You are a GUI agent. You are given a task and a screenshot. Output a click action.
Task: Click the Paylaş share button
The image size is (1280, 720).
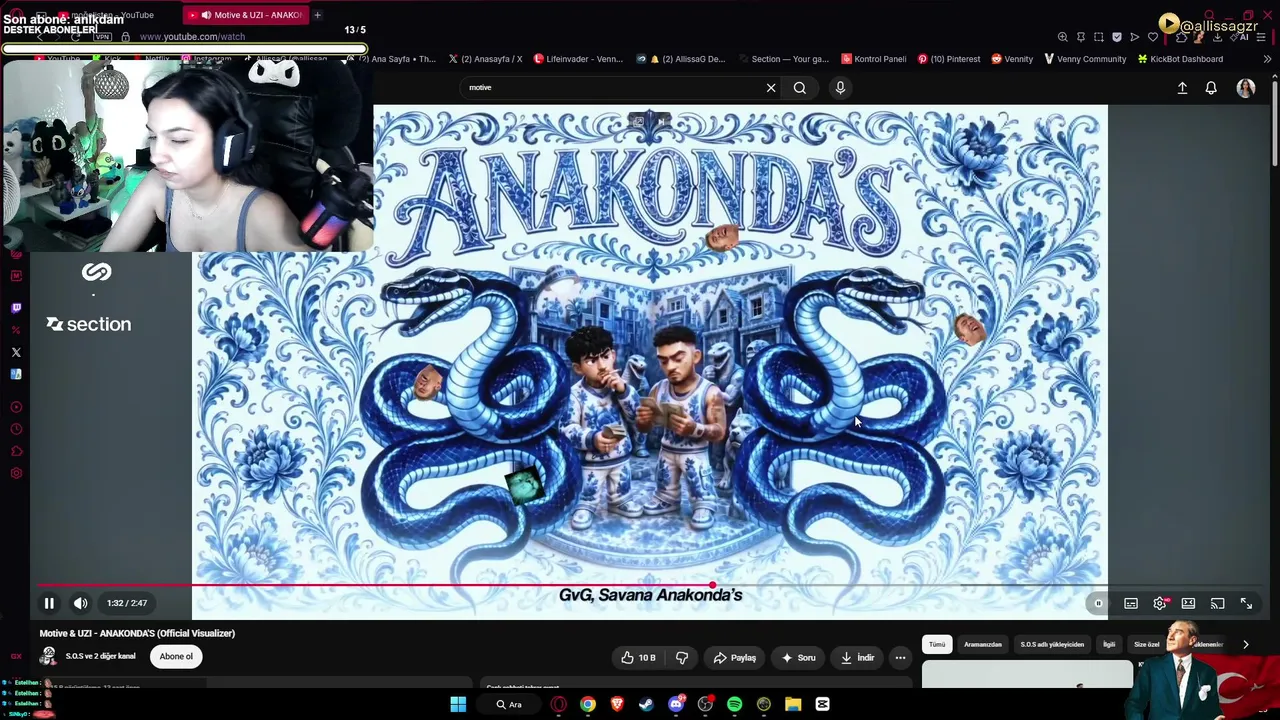point(734,657)
